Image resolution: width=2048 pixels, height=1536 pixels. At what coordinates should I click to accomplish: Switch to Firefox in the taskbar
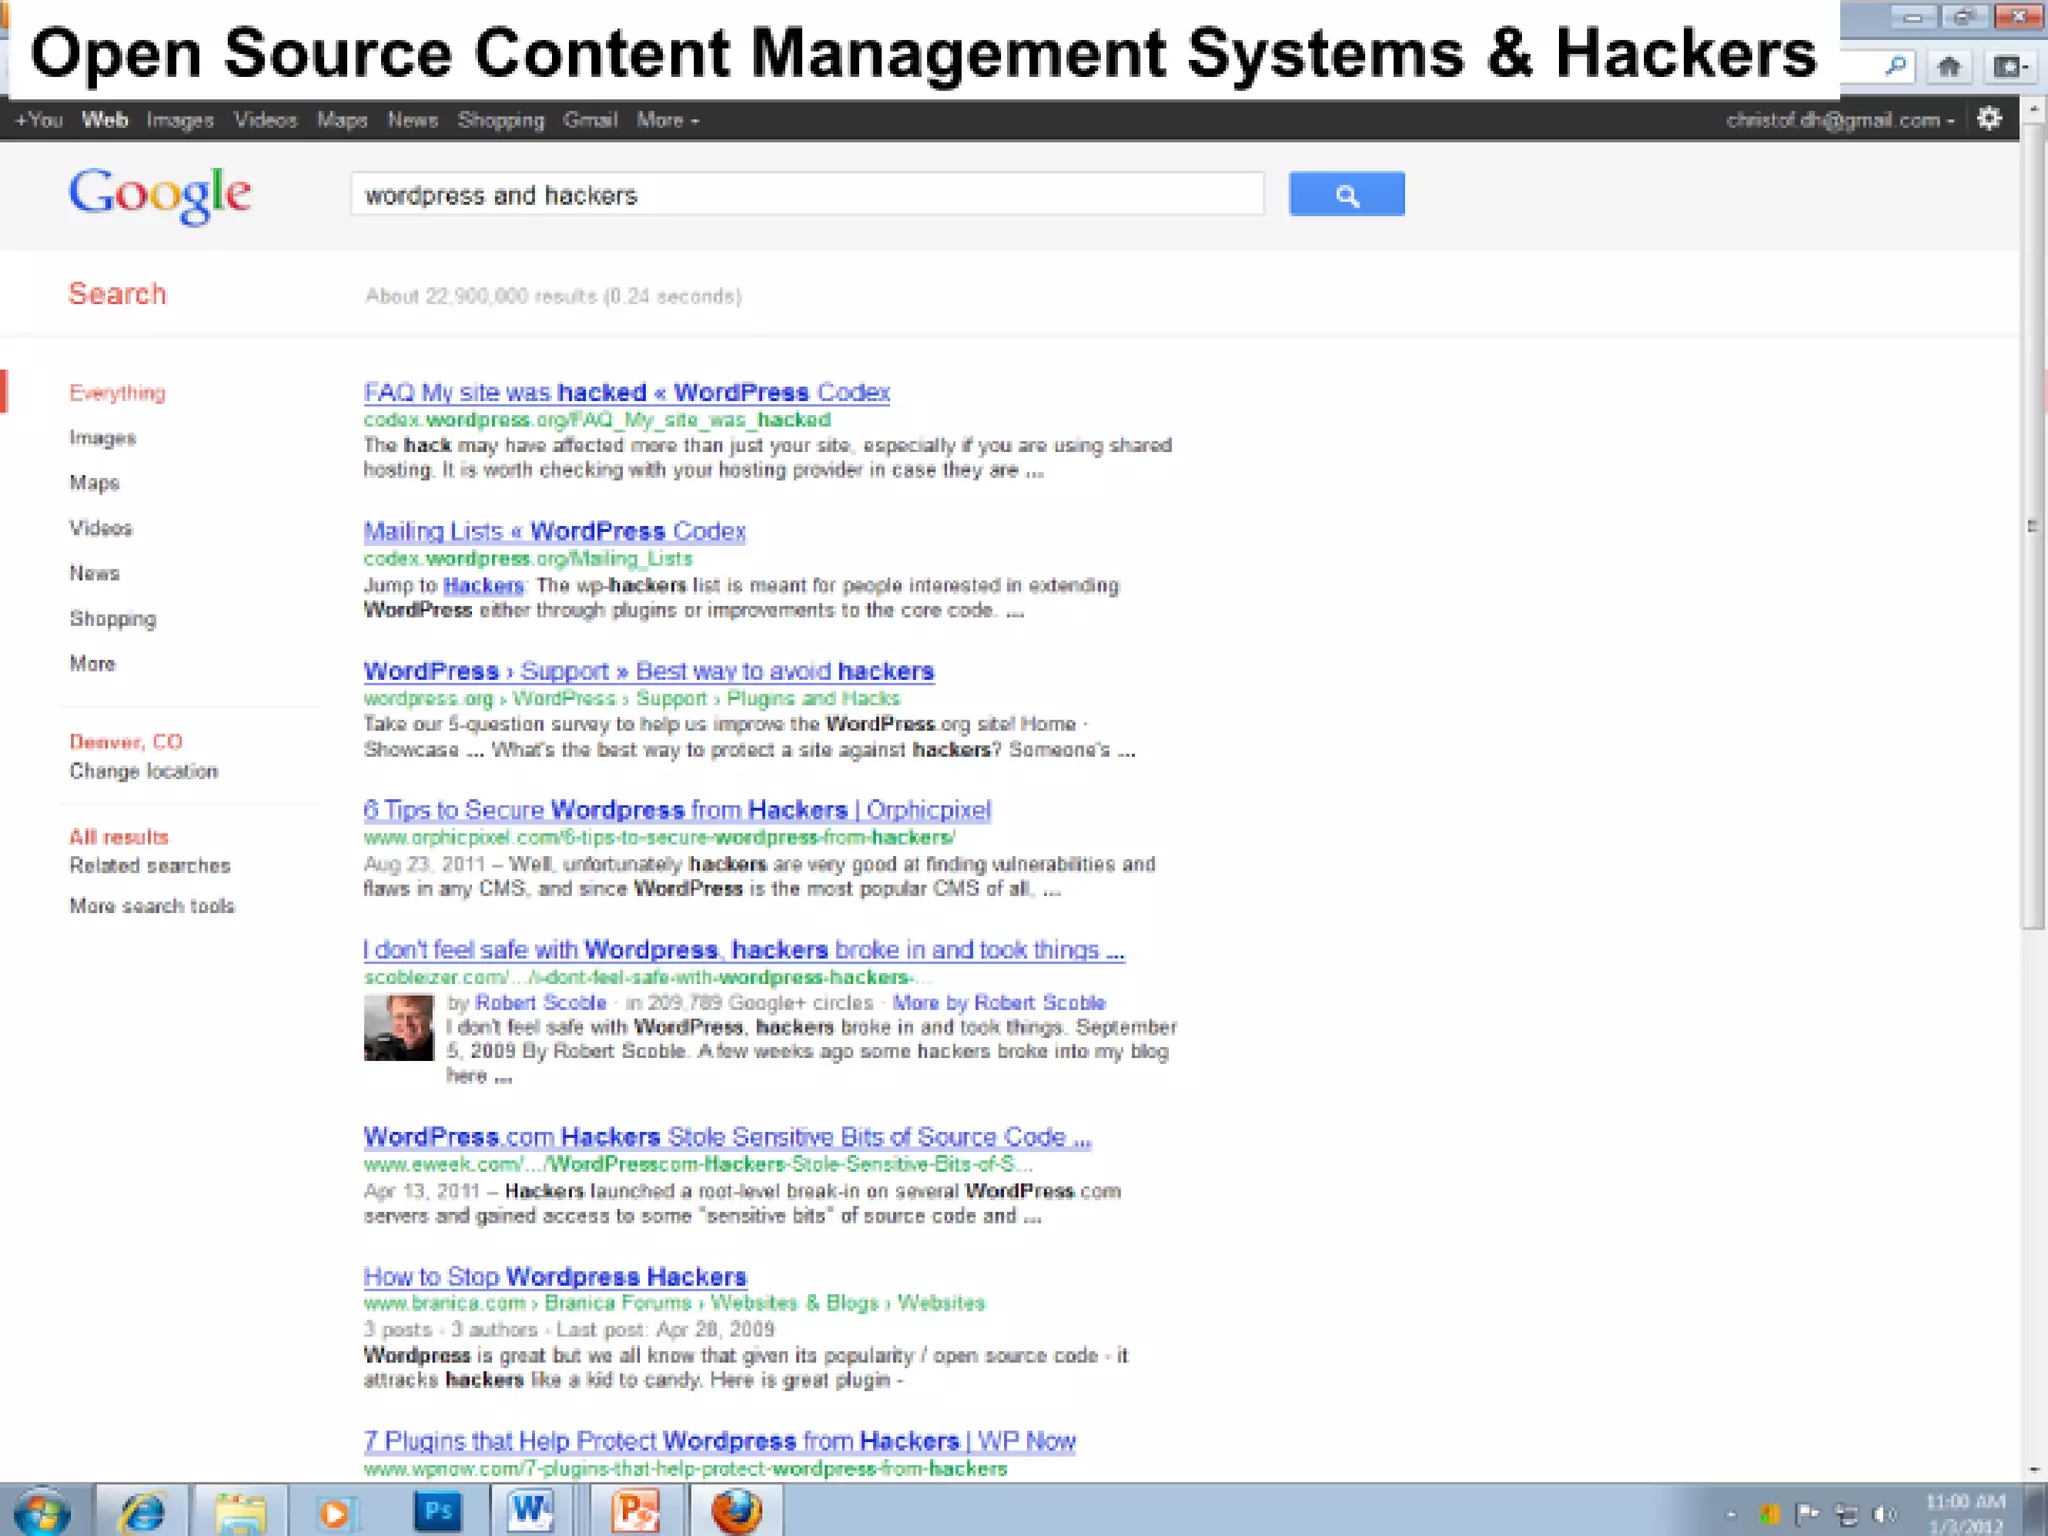click(x=736, y=1511)
